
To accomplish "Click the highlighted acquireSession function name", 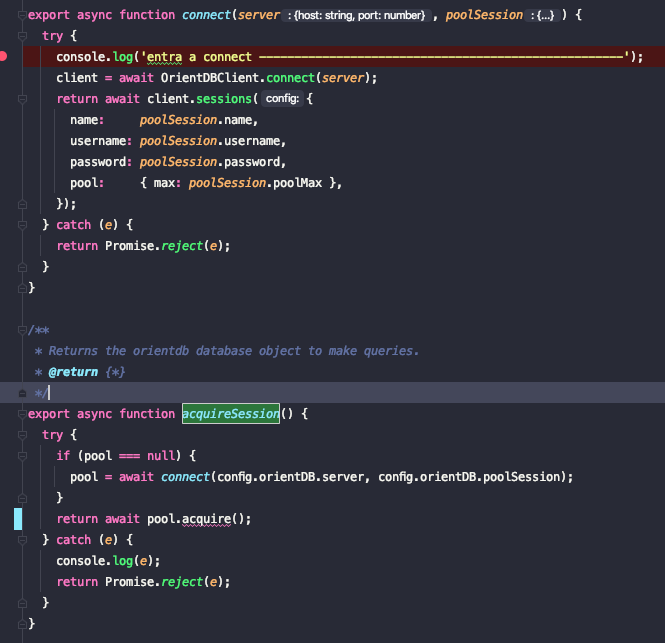I will (231, 414).
